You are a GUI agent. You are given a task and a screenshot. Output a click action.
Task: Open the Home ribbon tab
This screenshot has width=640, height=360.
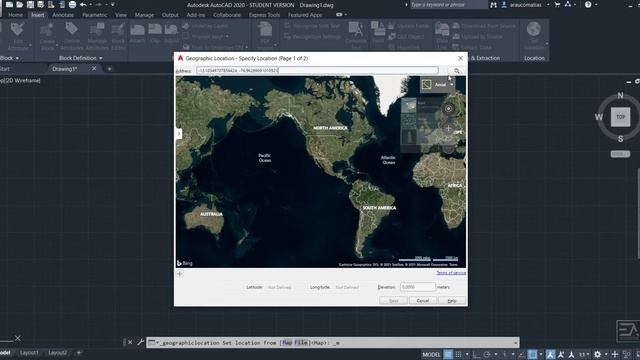click(x=16, y=15)
